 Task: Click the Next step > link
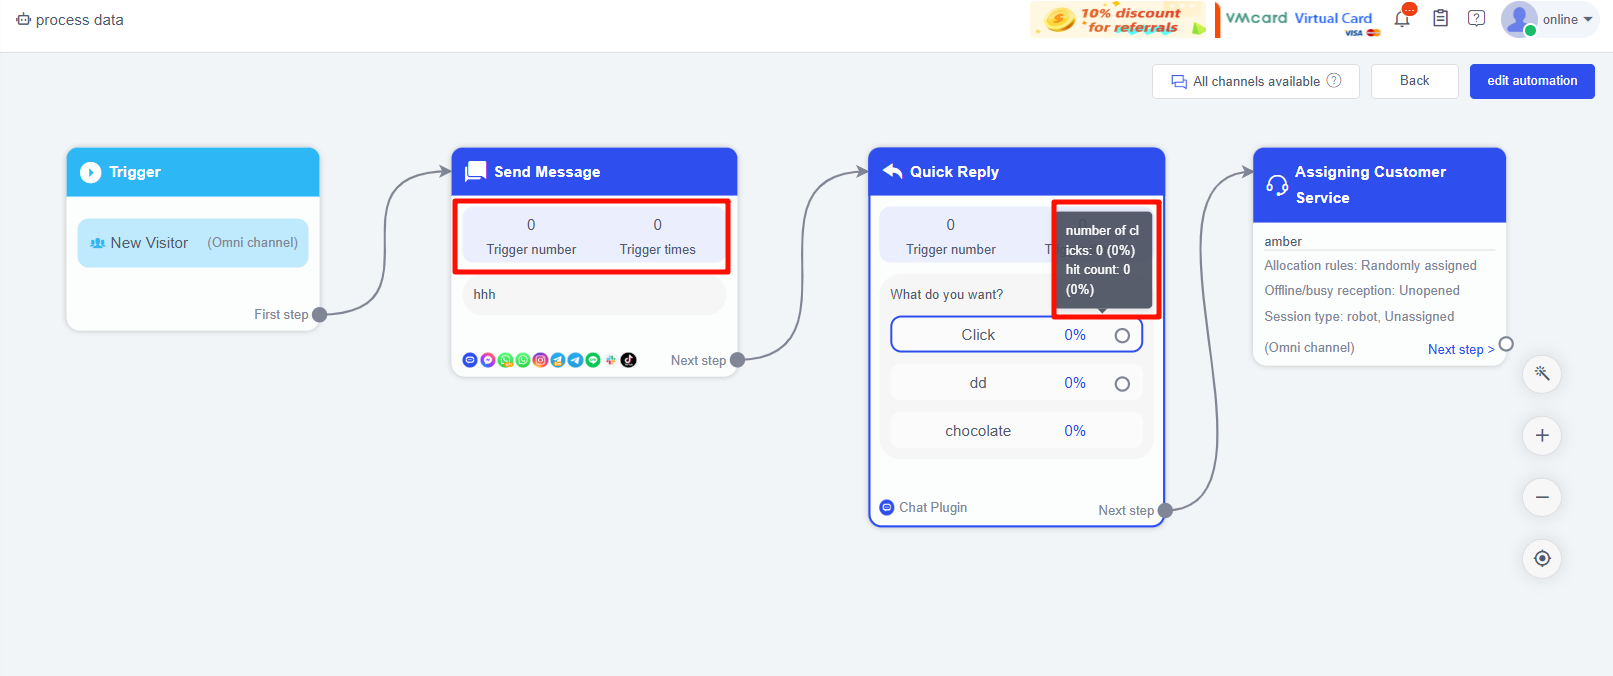pos(1460,349)
